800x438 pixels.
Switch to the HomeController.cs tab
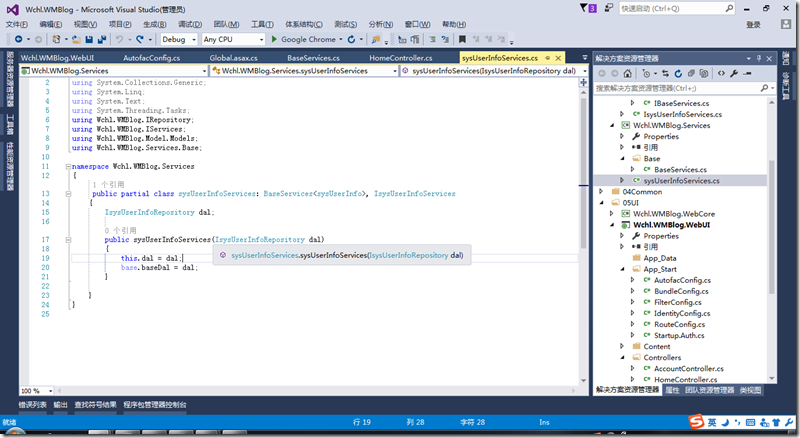[x=401, y=58]
